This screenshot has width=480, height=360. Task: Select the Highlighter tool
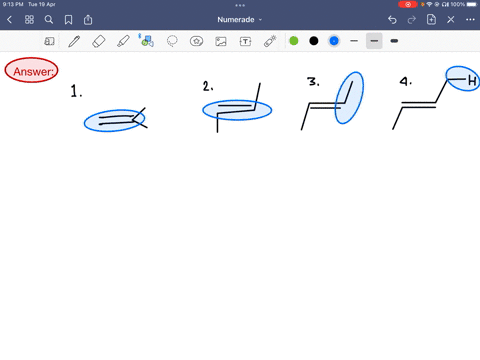click(123, 41)
